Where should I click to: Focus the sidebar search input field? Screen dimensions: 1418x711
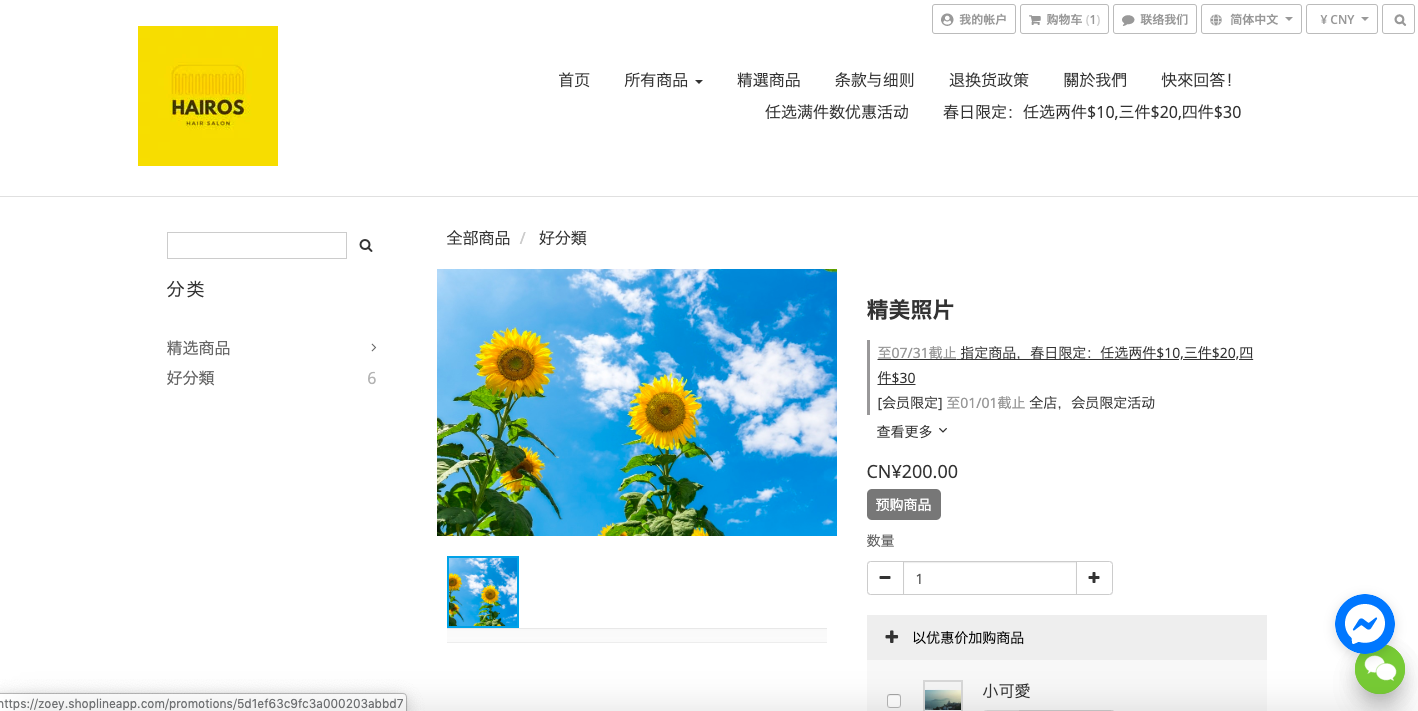tap(257, 245)
